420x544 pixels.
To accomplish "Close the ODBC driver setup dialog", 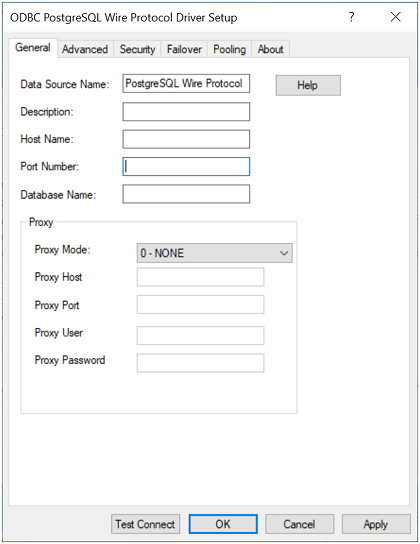I will click(395, 17).
